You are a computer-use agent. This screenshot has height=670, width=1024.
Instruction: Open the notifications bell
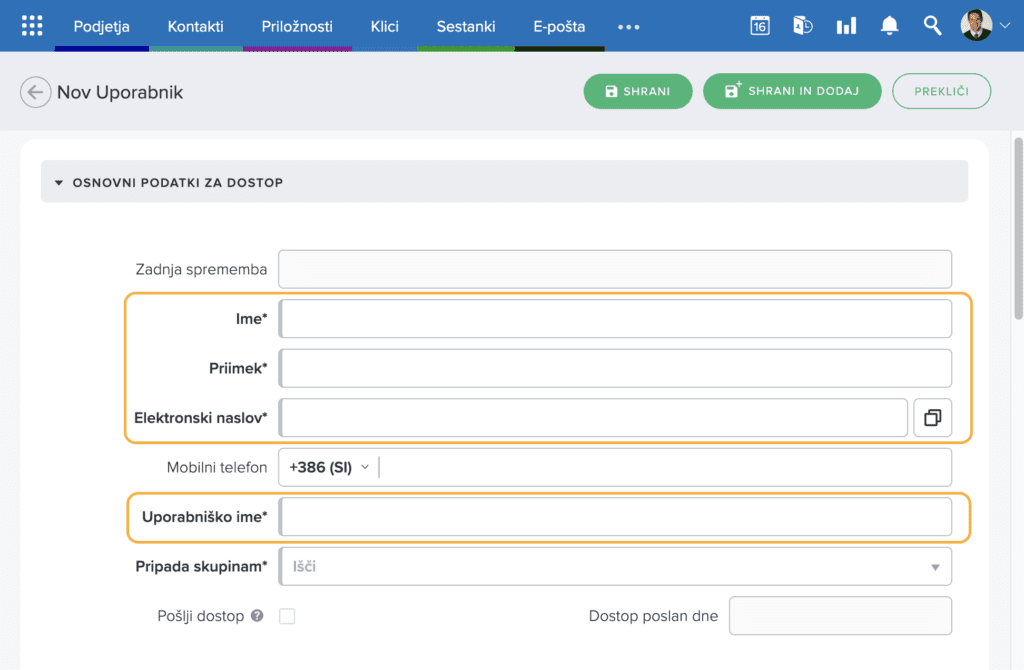pos(889,26)
